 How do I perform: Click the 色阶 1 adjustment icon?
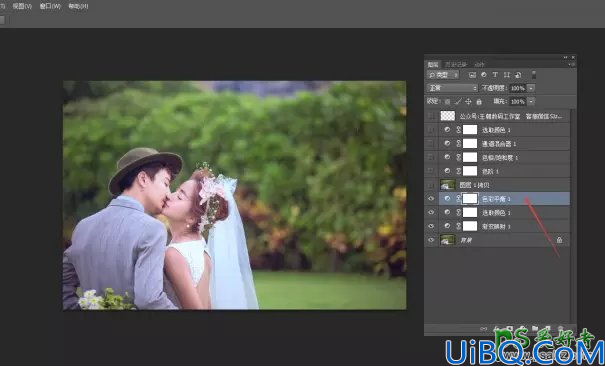(x=447, y=171)
